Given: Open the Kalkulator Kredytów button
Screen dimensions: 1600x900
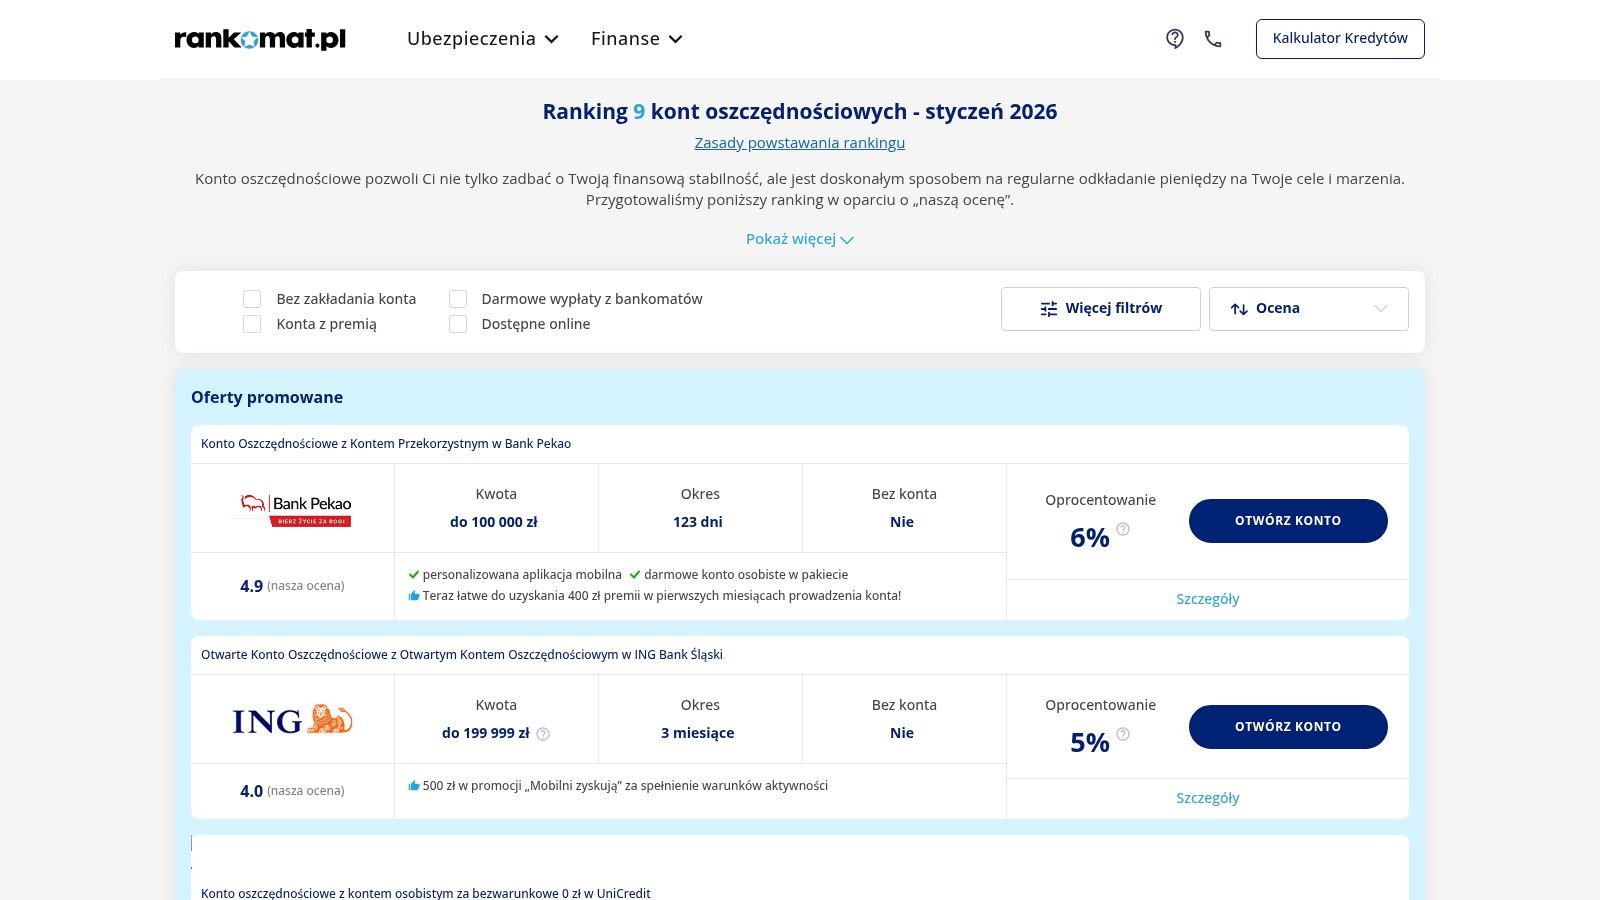Looking at the screenshot, I should pyautogui.click(x=1340, y=39).
